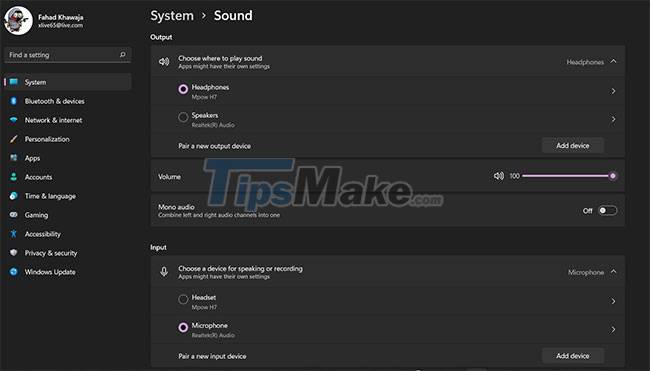Click the 'Headphones' summary text in Output header

click(x=585, y=62)
